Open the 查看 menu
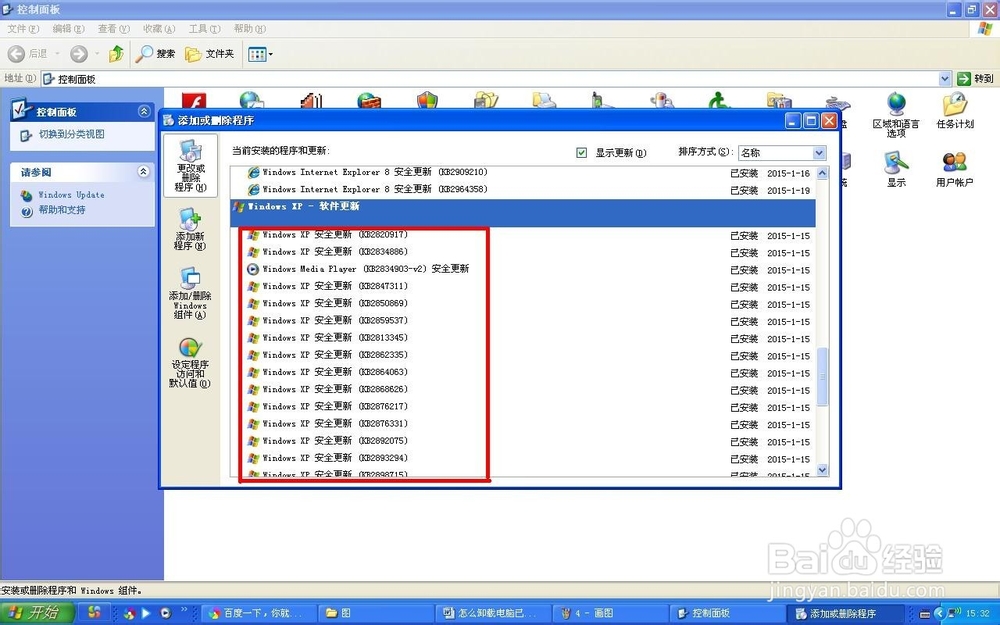1000x625 pixels. [x=114, y=29]
